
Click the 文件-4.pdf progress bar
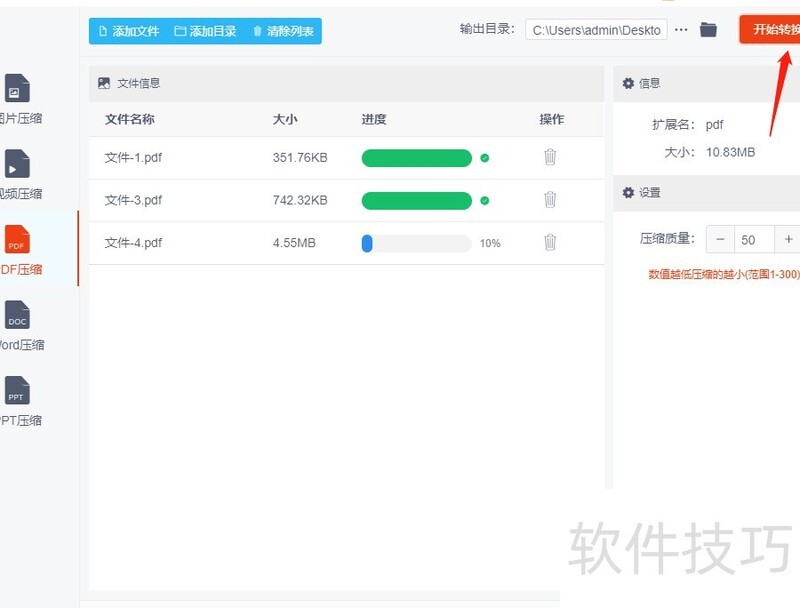[416, 243]
